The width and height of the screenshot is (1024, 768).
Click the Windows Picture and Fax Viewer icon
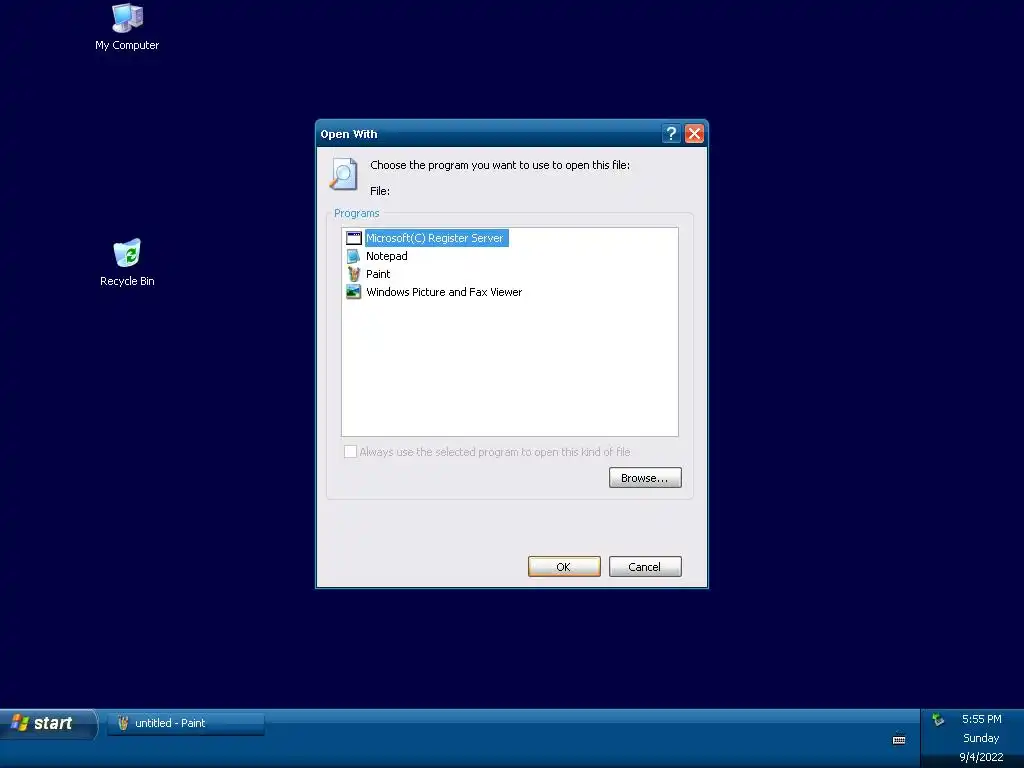click(x=354, y=292)
